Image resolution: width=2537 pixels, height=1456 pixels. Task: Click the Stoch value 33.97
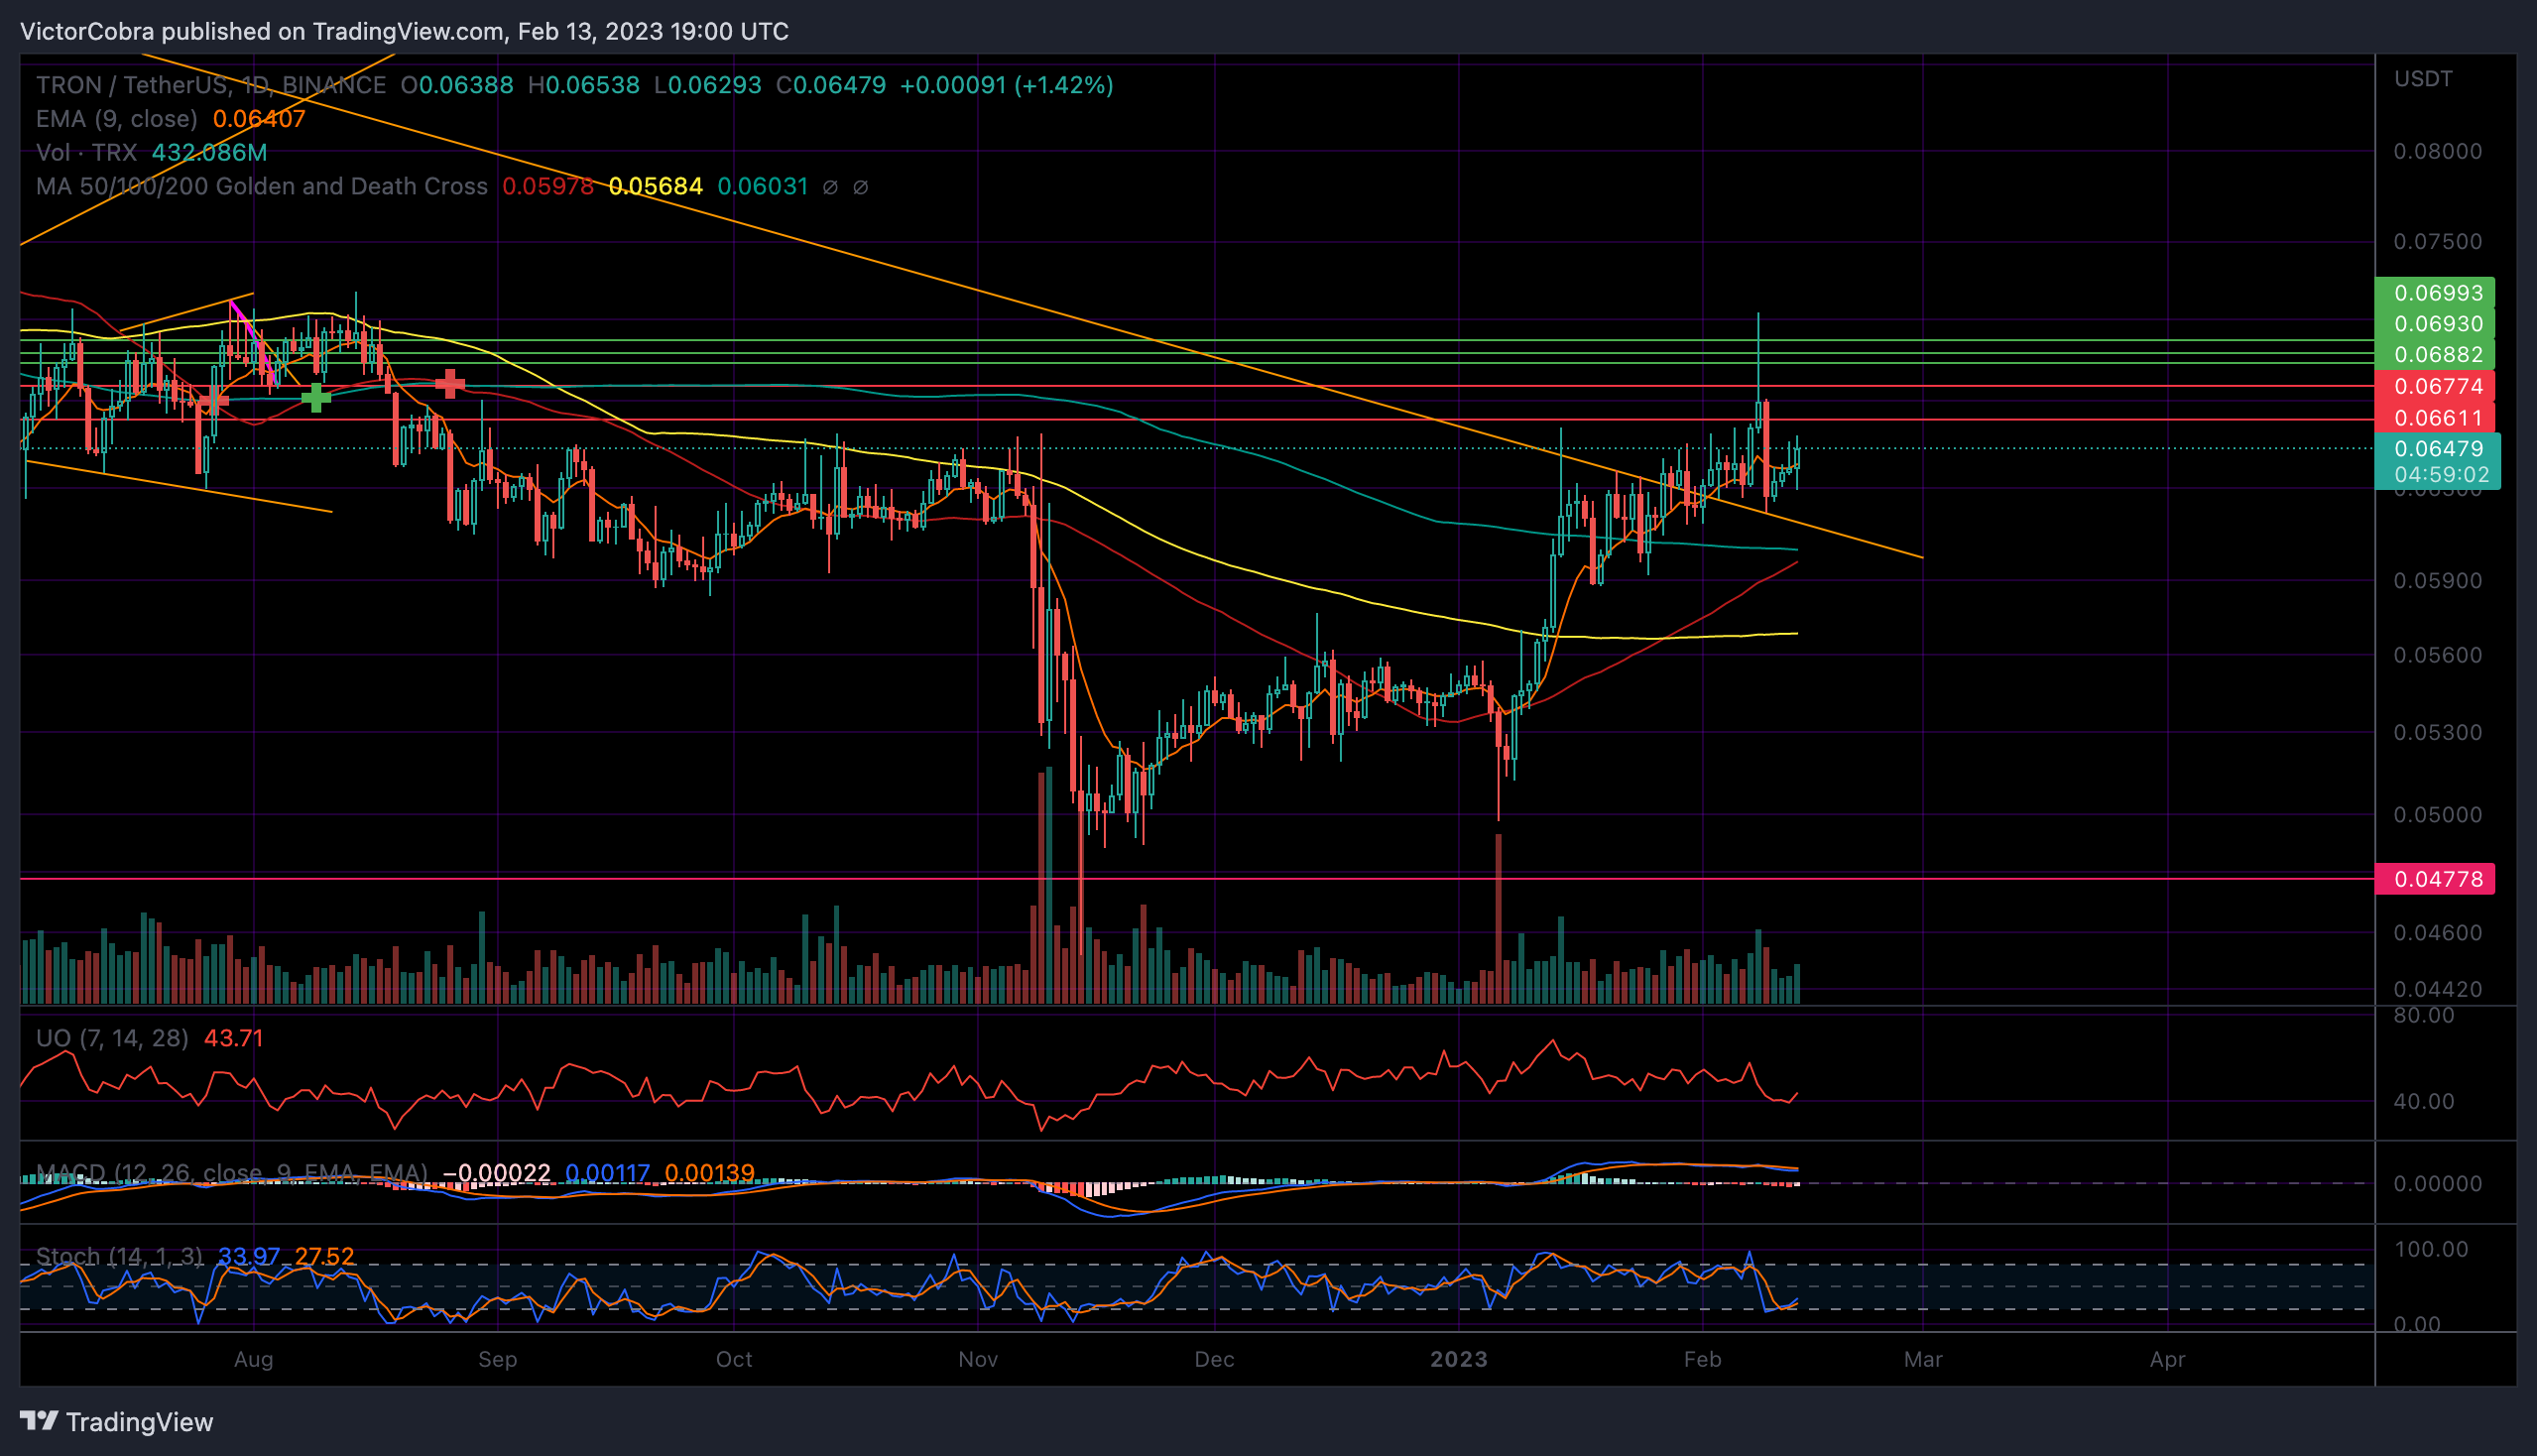(249, 1256)
